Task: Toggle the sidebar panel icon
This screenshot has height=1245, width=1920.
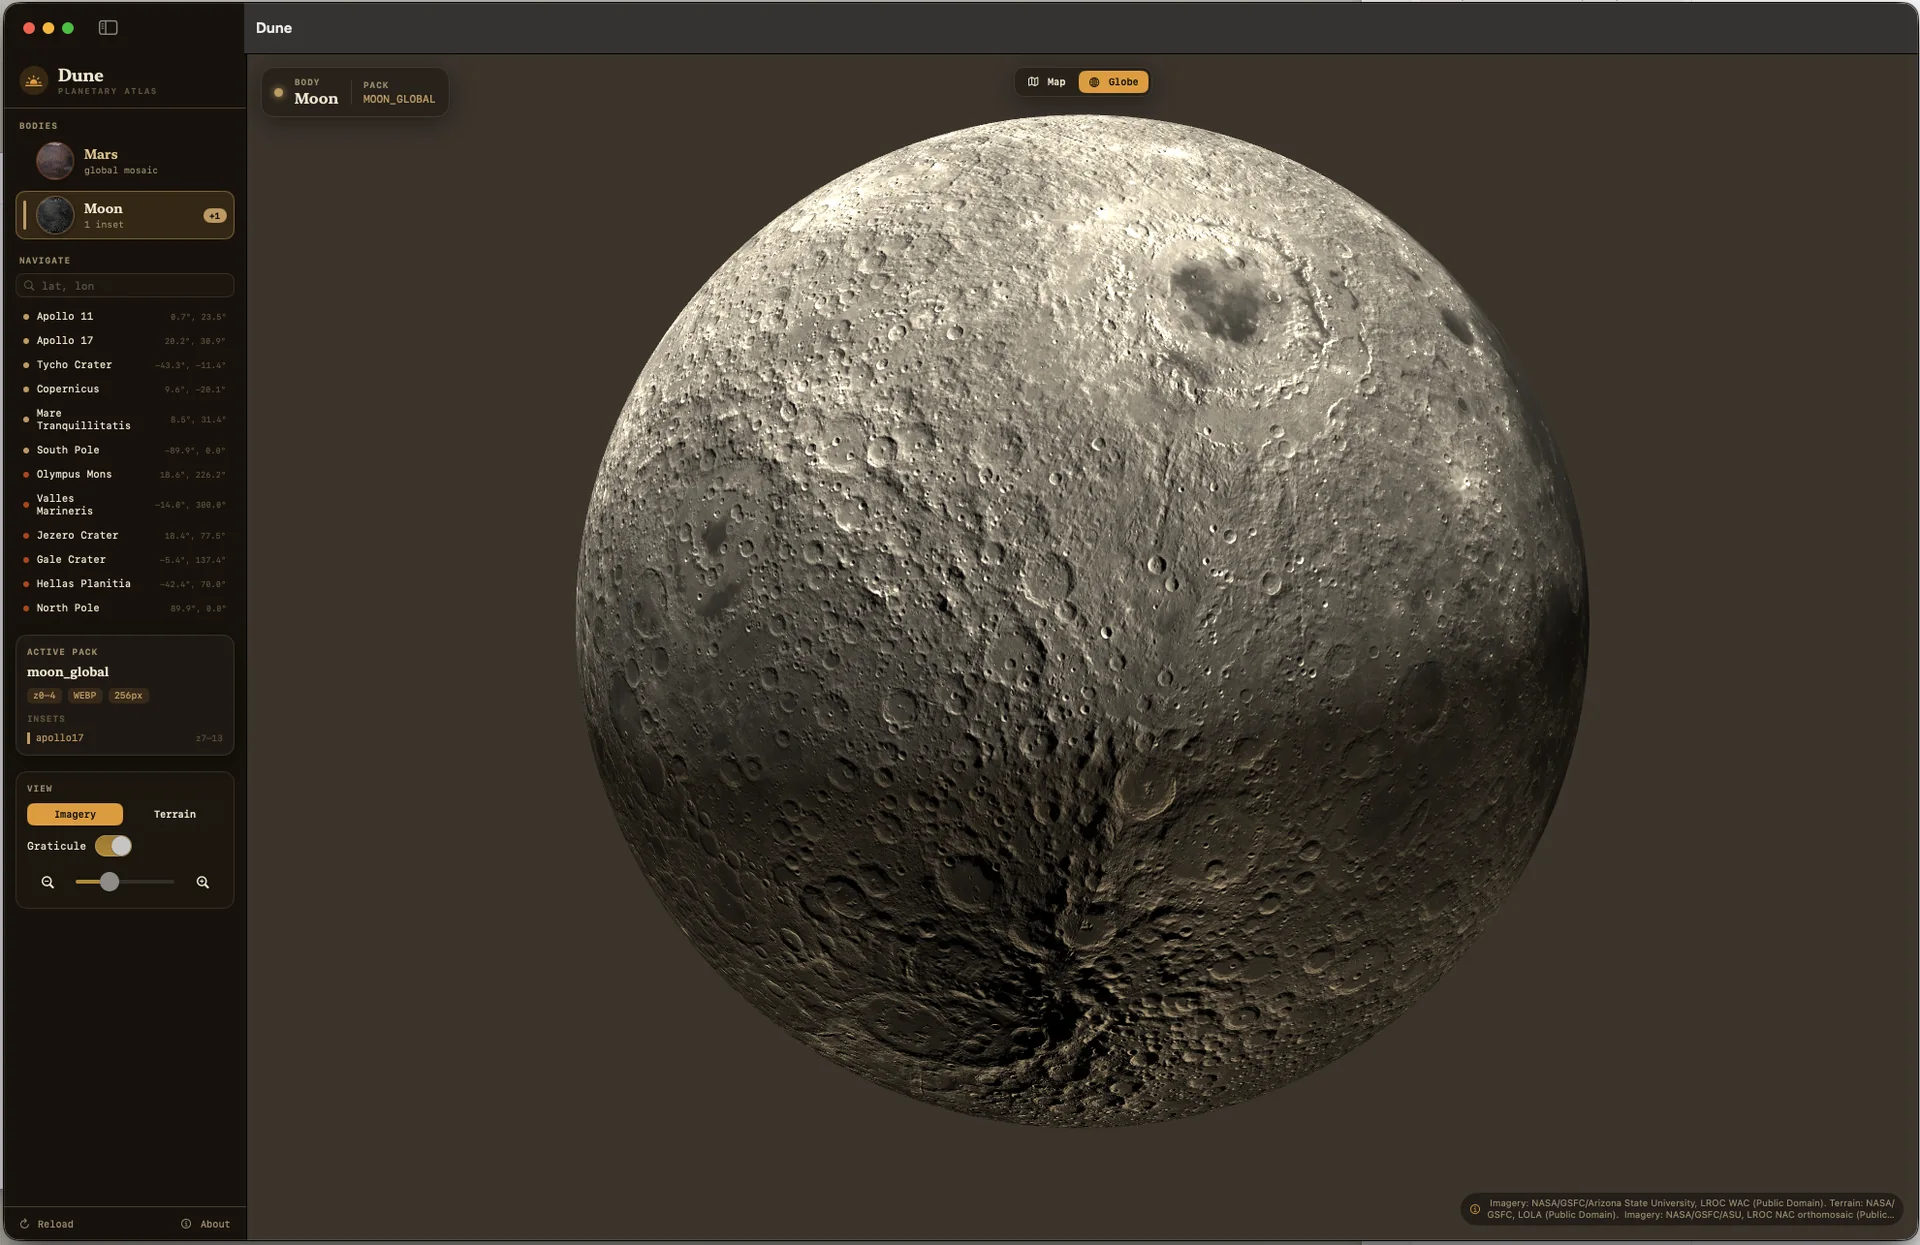Action: coord(108,28)
